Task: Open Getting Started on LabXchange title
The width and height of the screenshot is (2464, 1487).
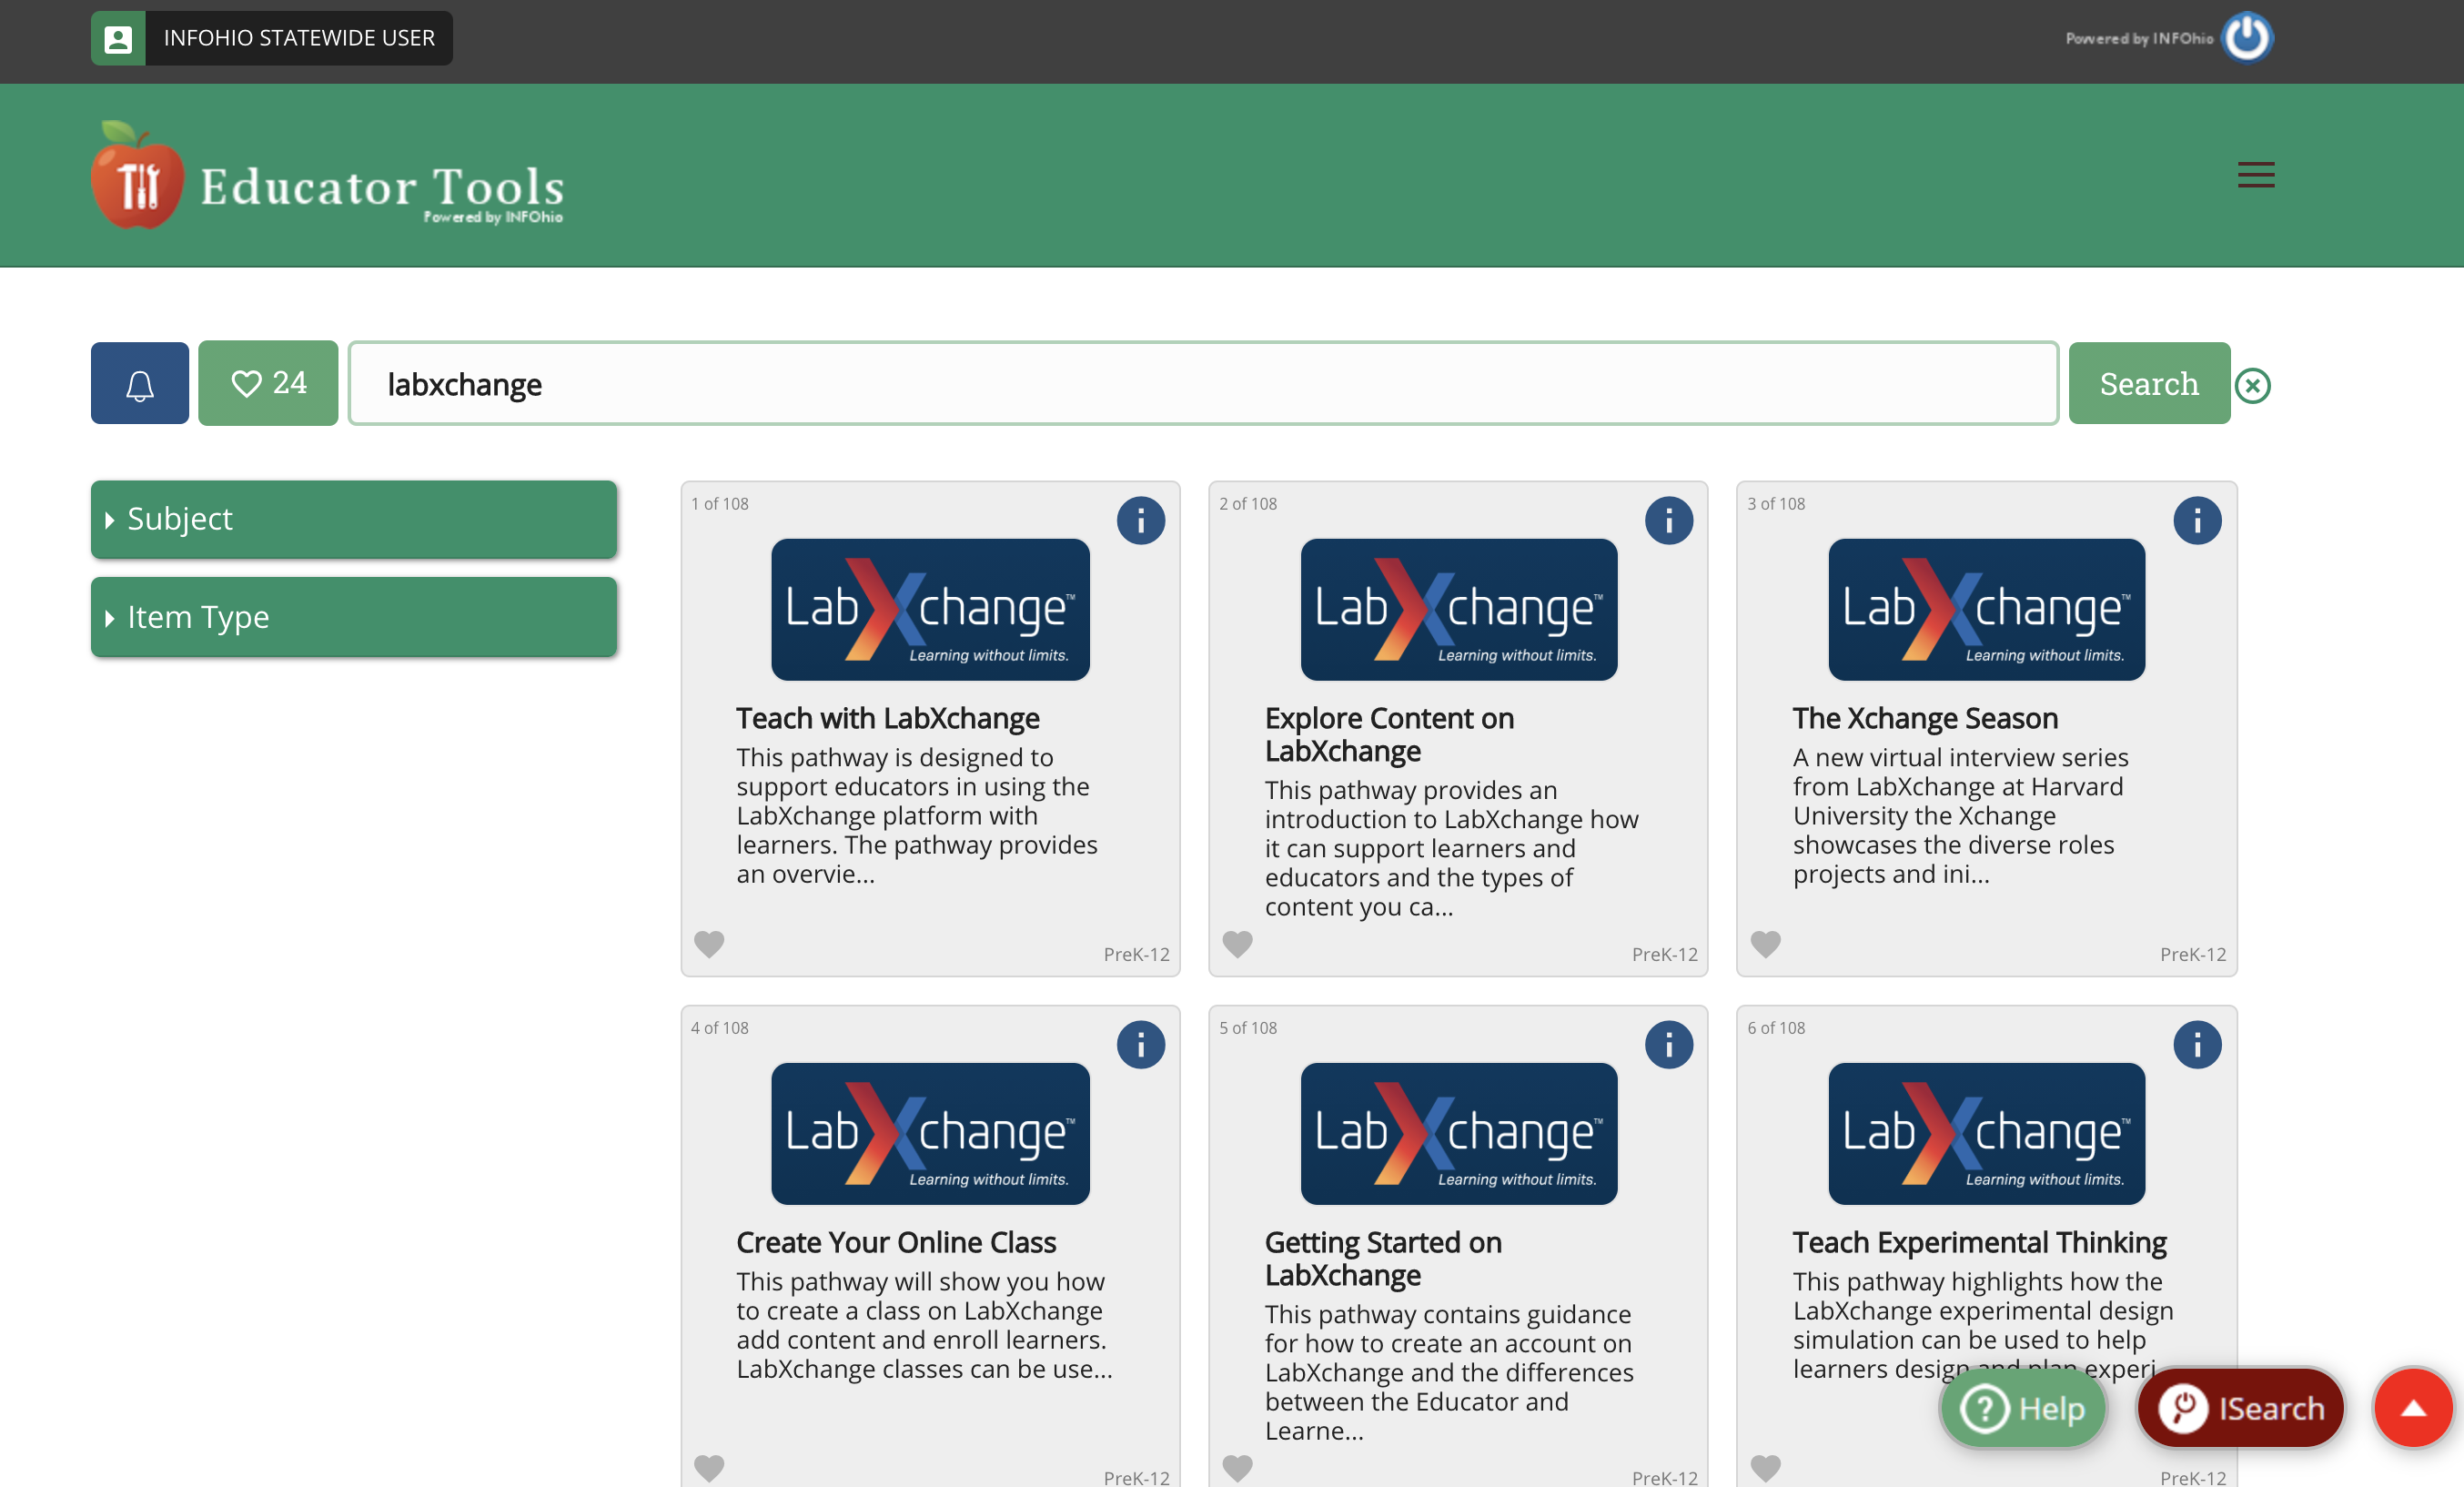Action: 1383,1258
